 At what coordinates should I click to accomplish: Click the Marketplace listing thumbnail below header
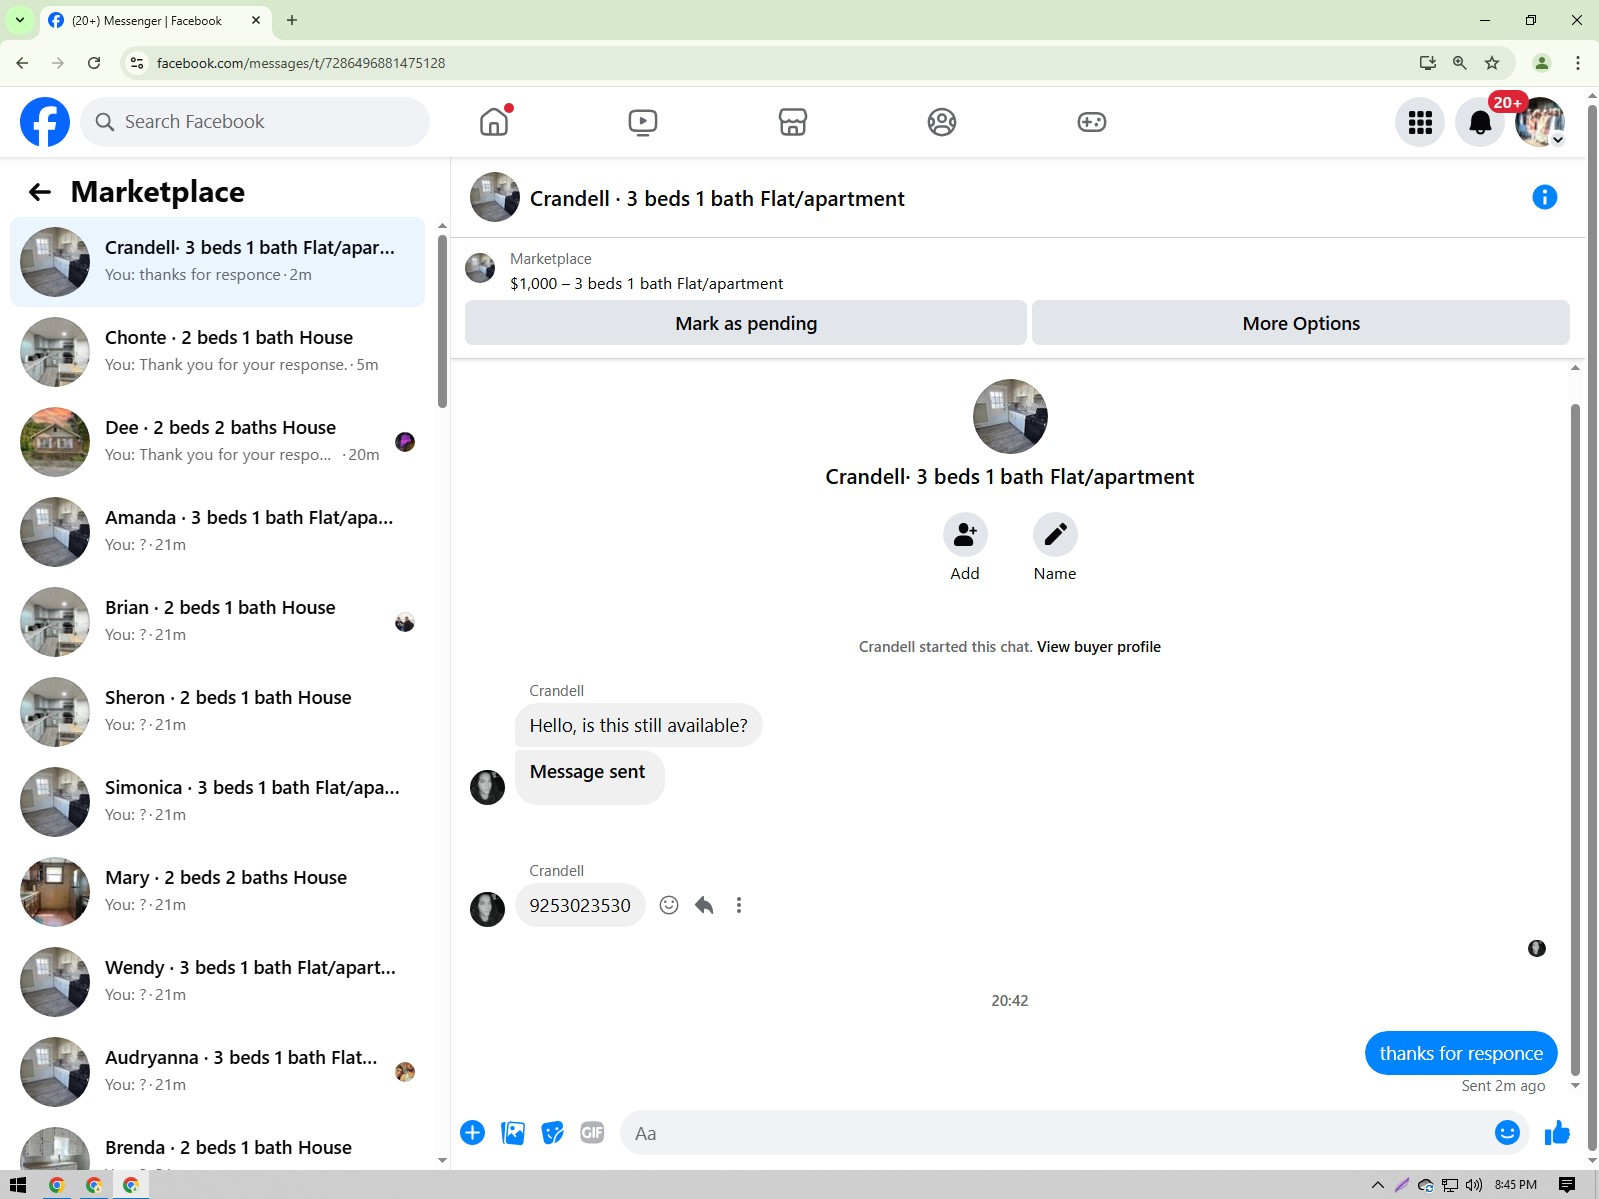click(480, 268)
